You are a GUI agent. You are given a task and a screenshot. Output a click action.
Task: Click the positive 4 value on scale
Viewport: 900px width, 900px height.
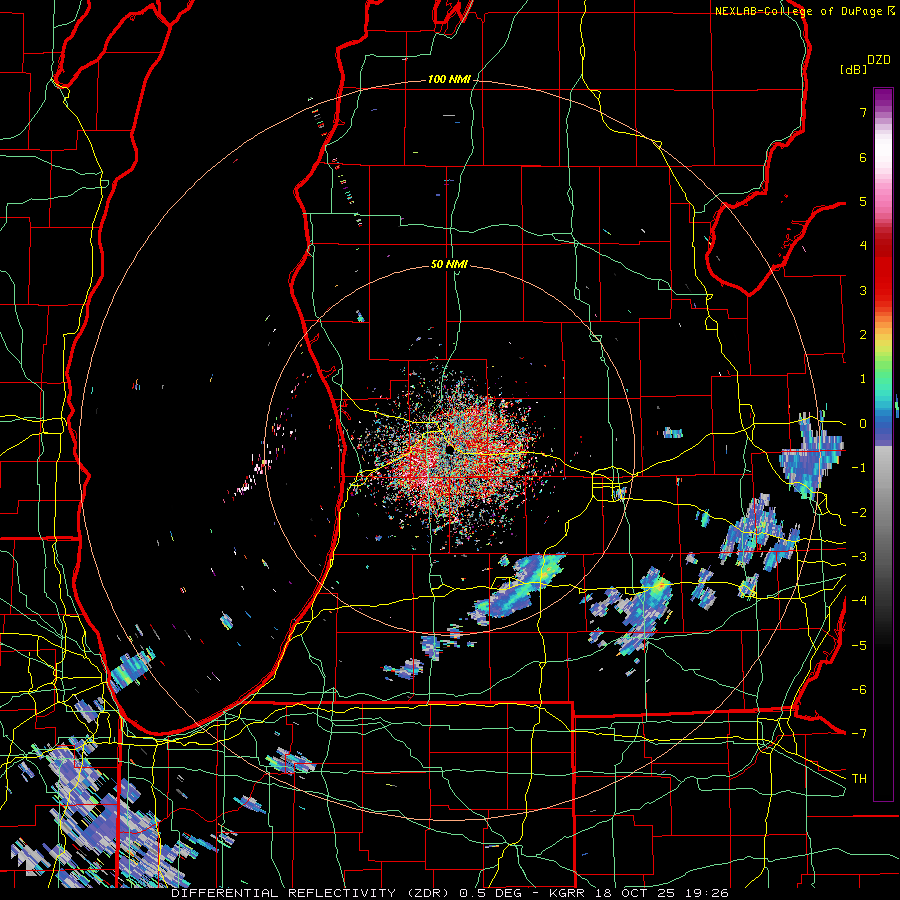pos(863,246)
